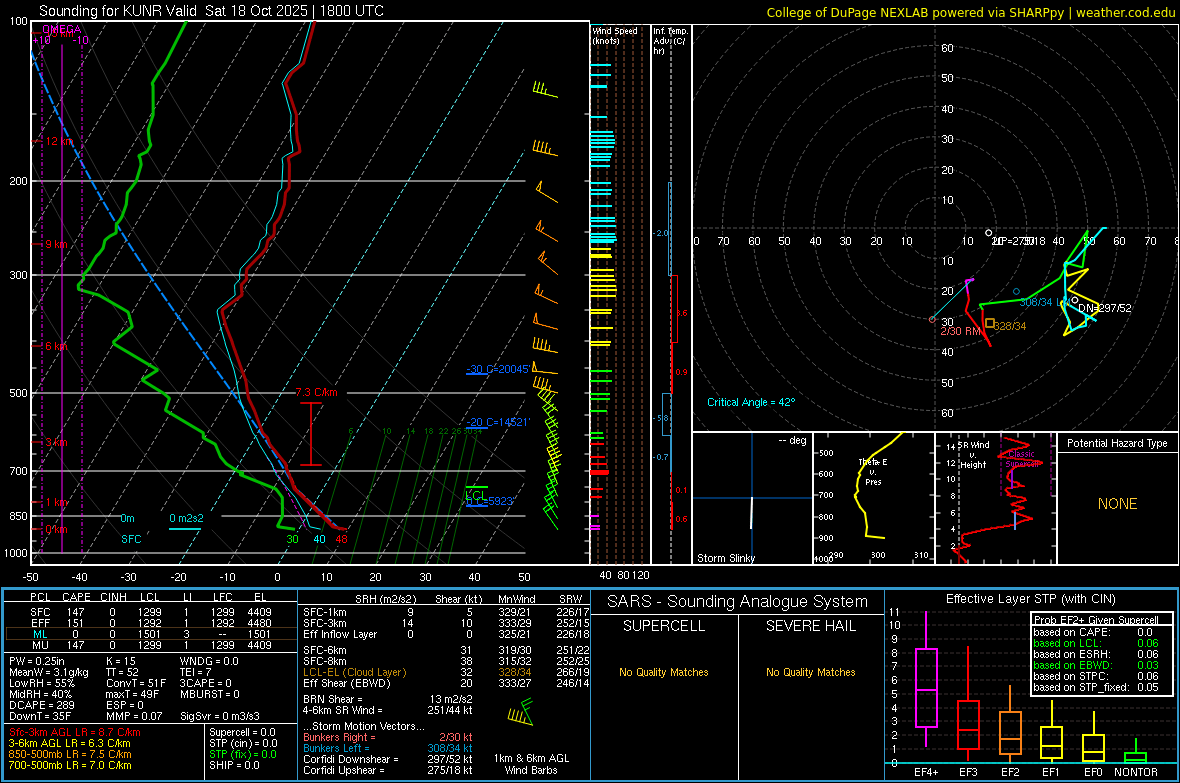Screen dimensions: 1180x783
Task: Click the blue Bunkers Left storm motion line
Action: point(388,748)
